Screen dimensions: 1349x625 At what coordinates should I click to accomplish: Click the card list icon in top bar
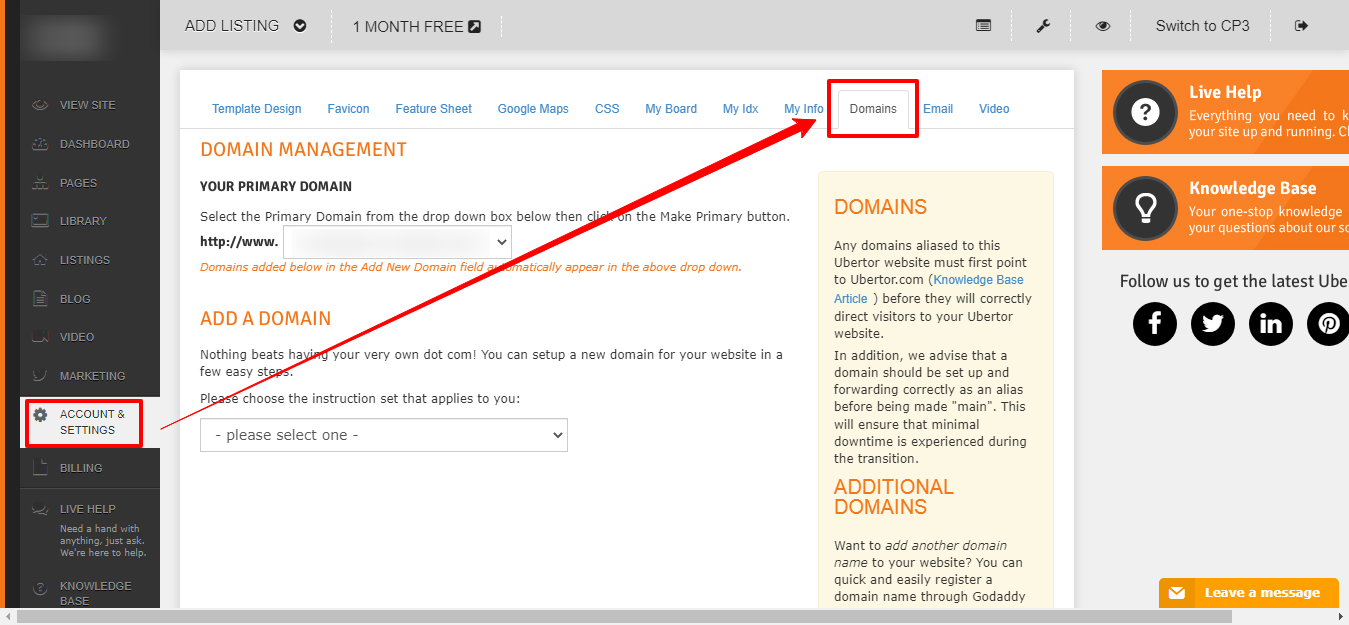tap(984, 26)
